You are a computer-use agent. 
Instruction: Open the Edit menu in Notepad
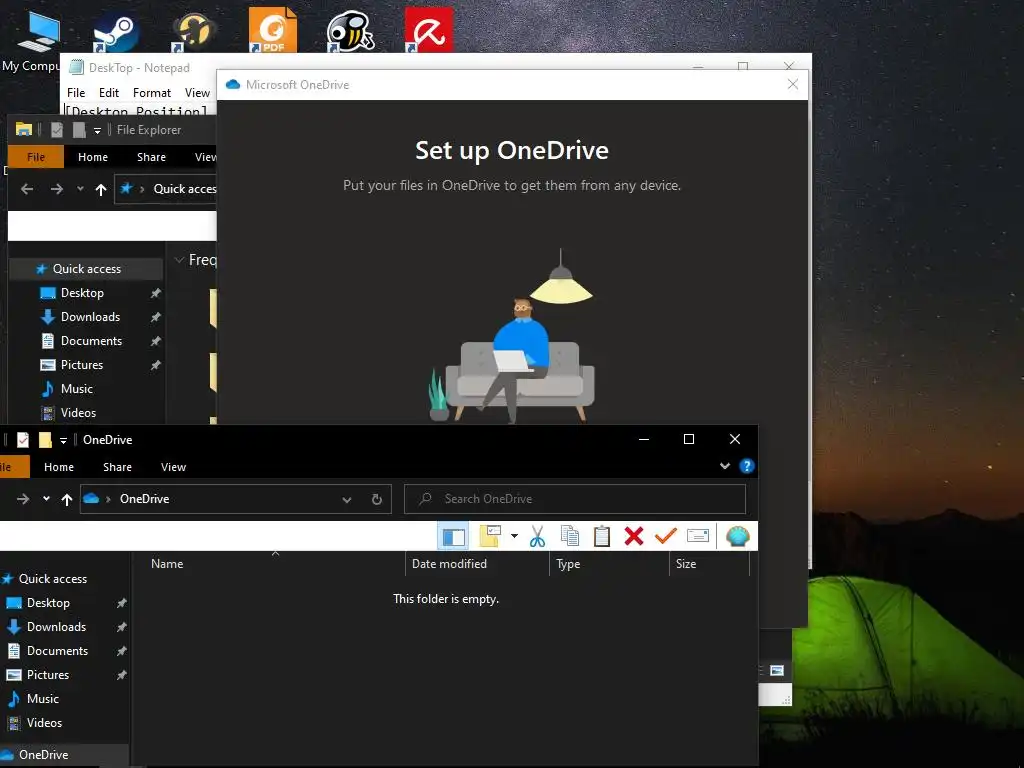tap(108, 93)
